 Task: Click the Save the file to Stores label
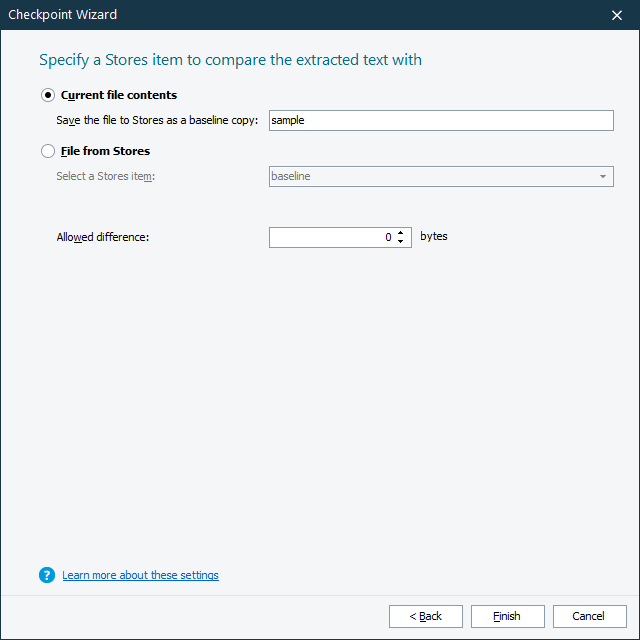(x=157, y=120)
